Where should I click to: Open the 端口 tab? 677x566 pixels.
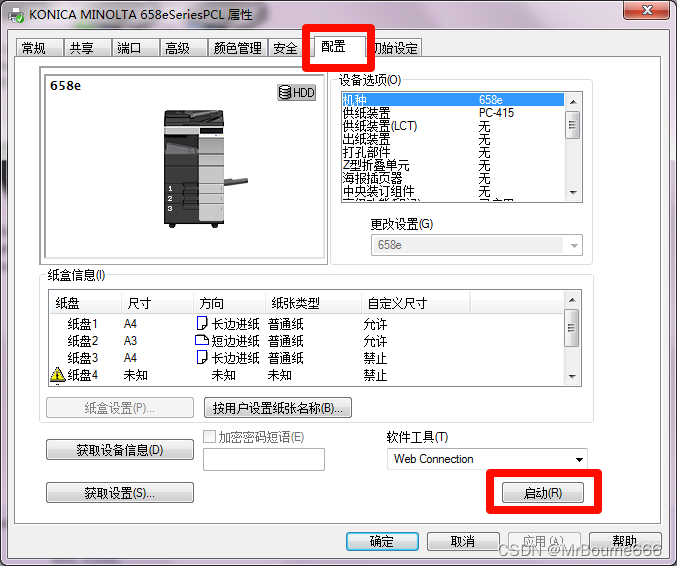click(x=136, y=48)
